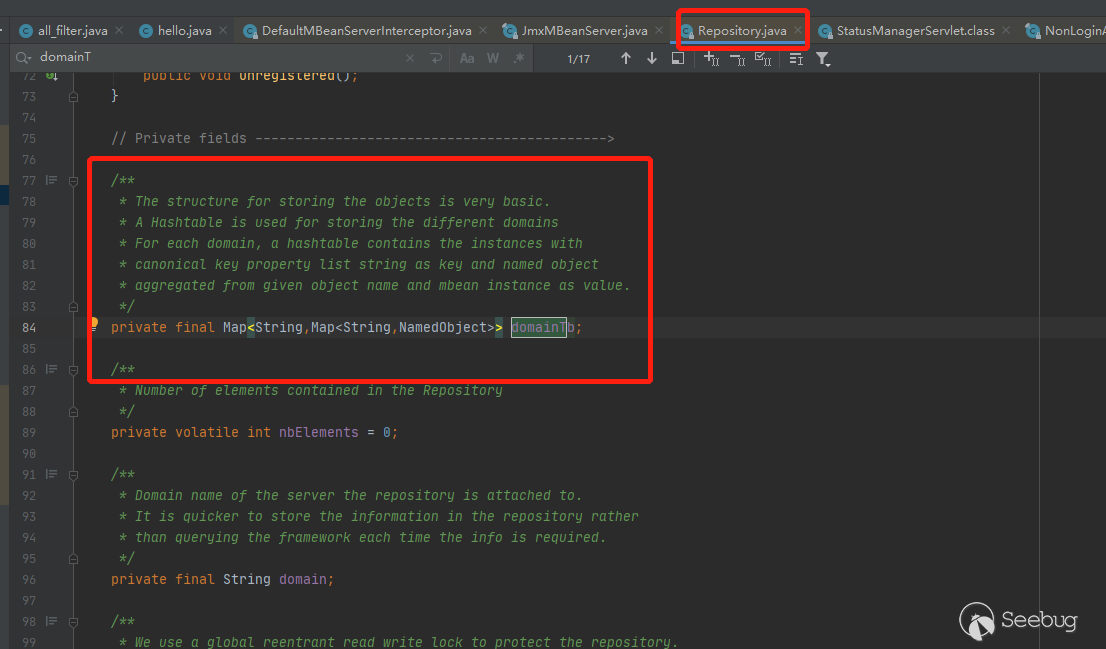Click the fold end marker at line 83

73,307
